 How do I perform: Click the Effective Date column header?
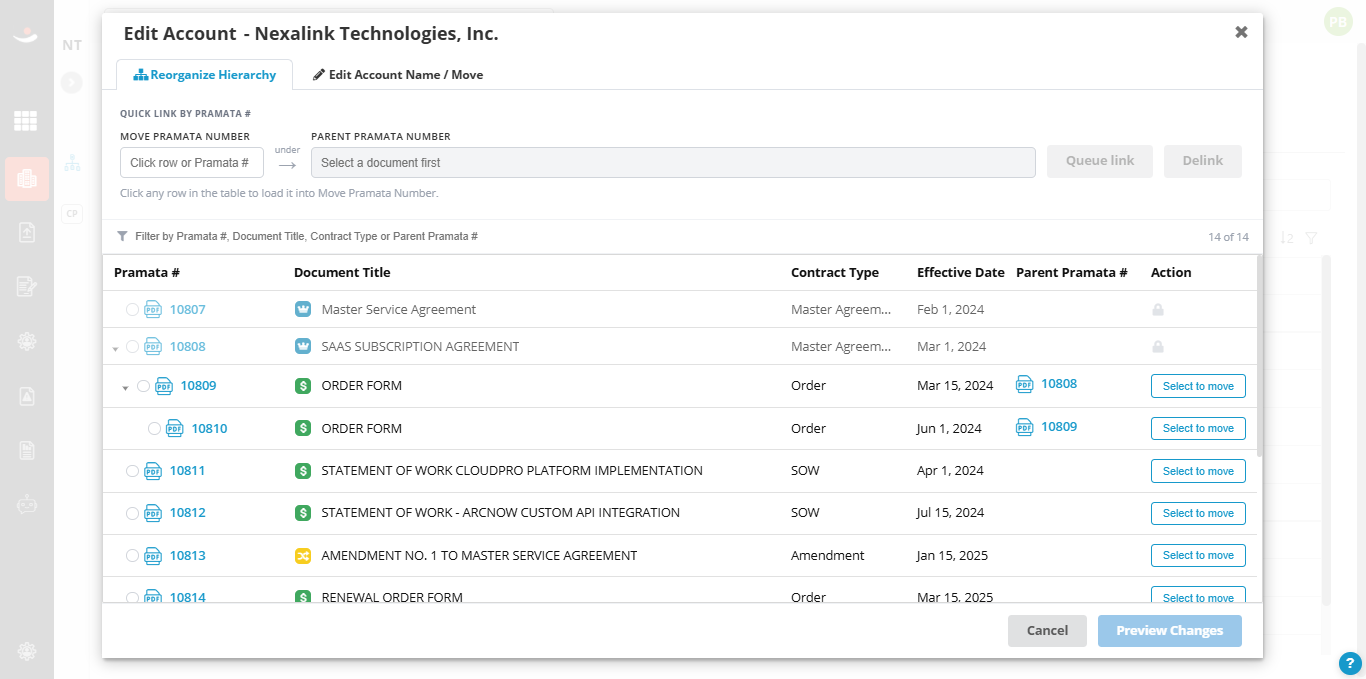click(961, 273)
